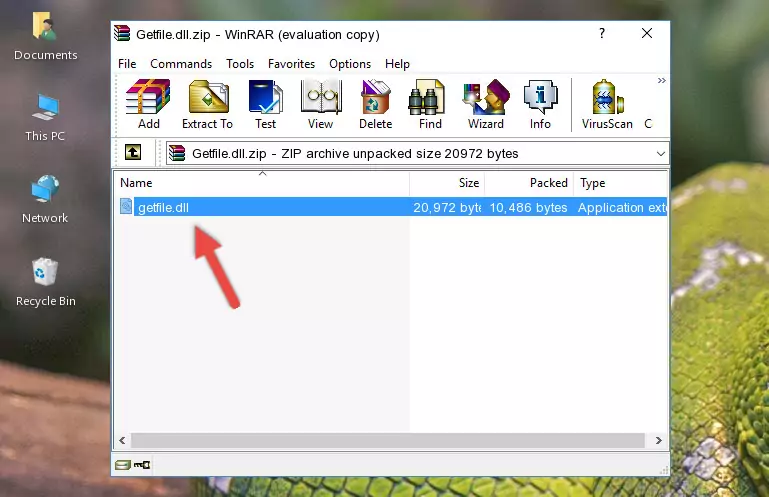This screenshot has width=769, height=497.
Task: Click the horizontal scrollbar left arrow
Action: coord(122,440)
